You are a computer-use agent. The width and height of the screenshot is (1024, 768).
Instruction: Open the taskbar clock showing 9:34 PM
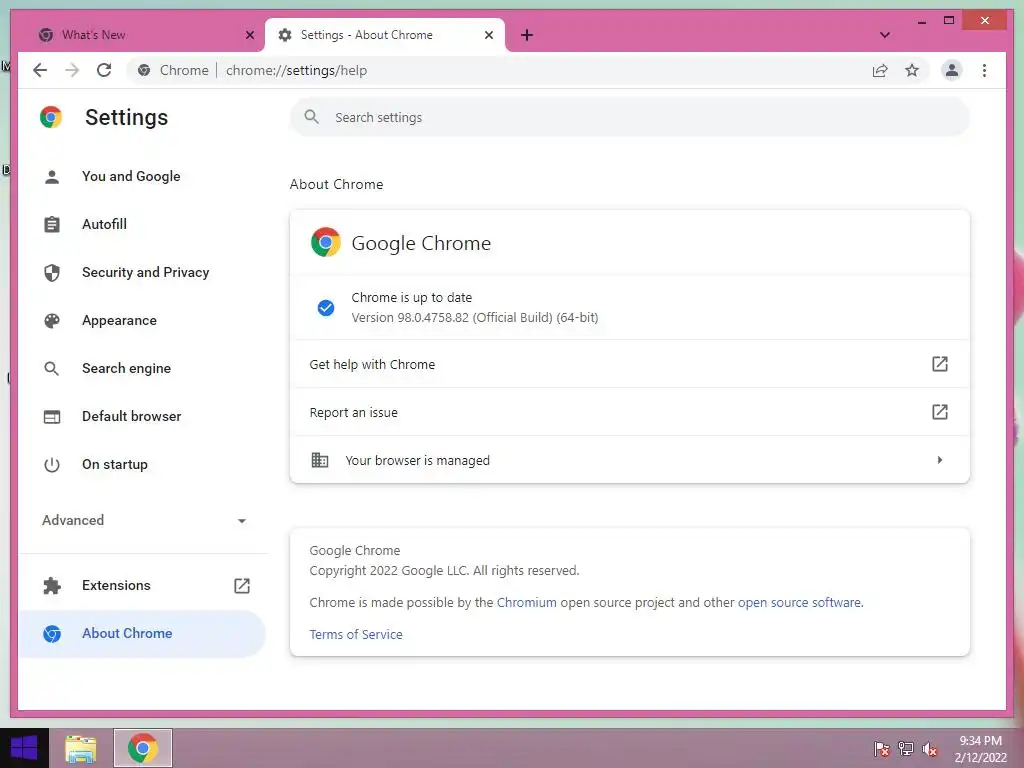[x=980, y=749]
